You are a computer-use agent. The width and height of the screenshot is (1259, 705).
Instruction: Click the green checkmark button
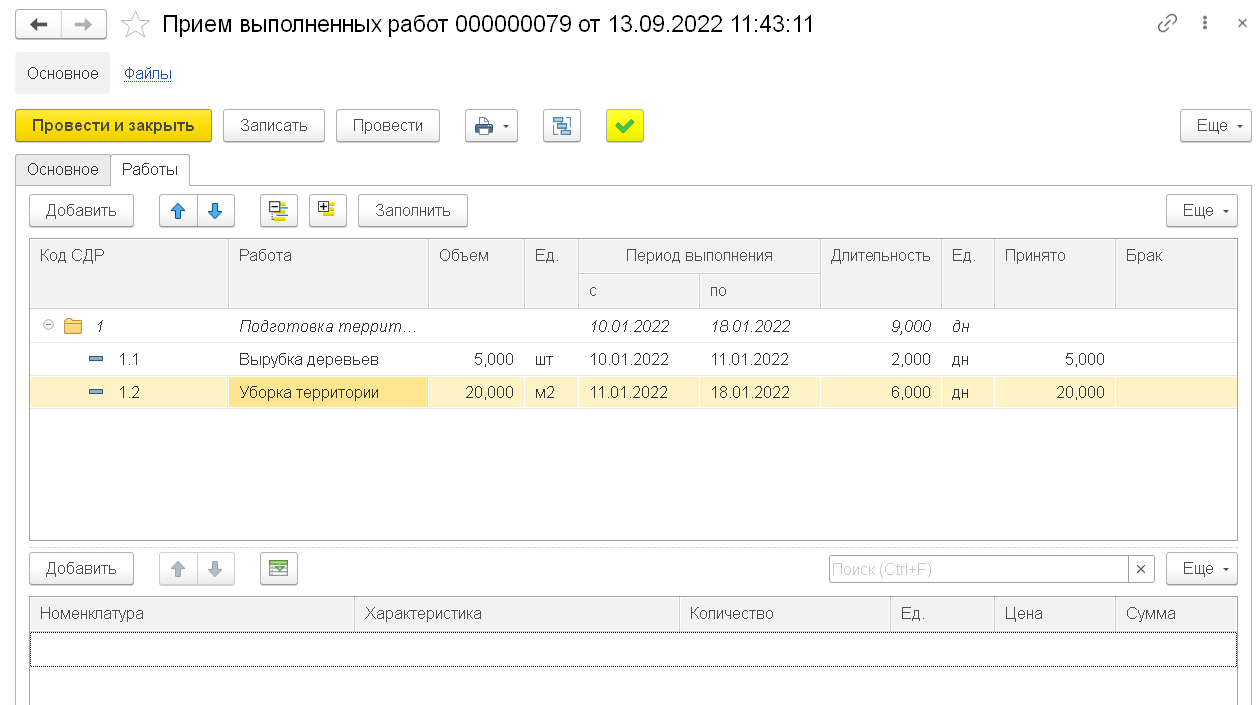point(625,126)
